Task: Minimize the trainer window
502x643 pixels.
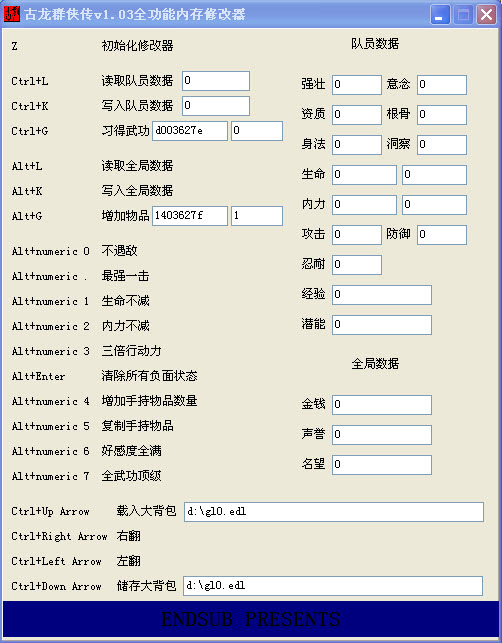Action: pos(440,15)
